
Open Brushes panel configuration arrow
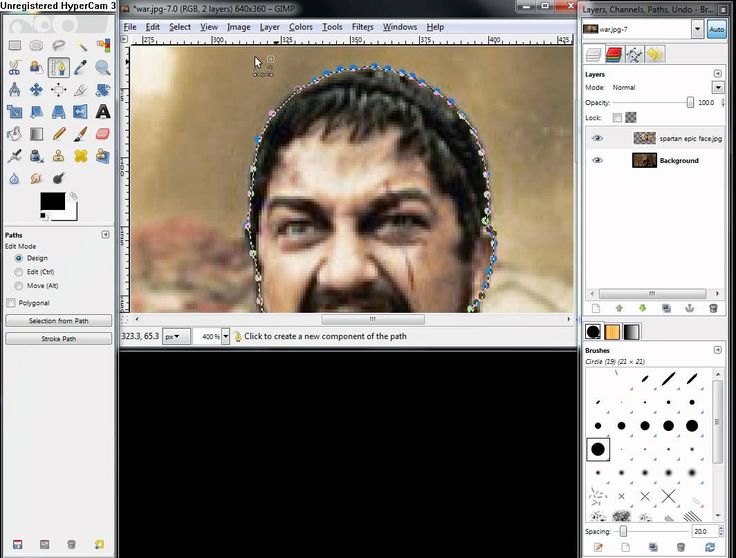click(717, 350)
